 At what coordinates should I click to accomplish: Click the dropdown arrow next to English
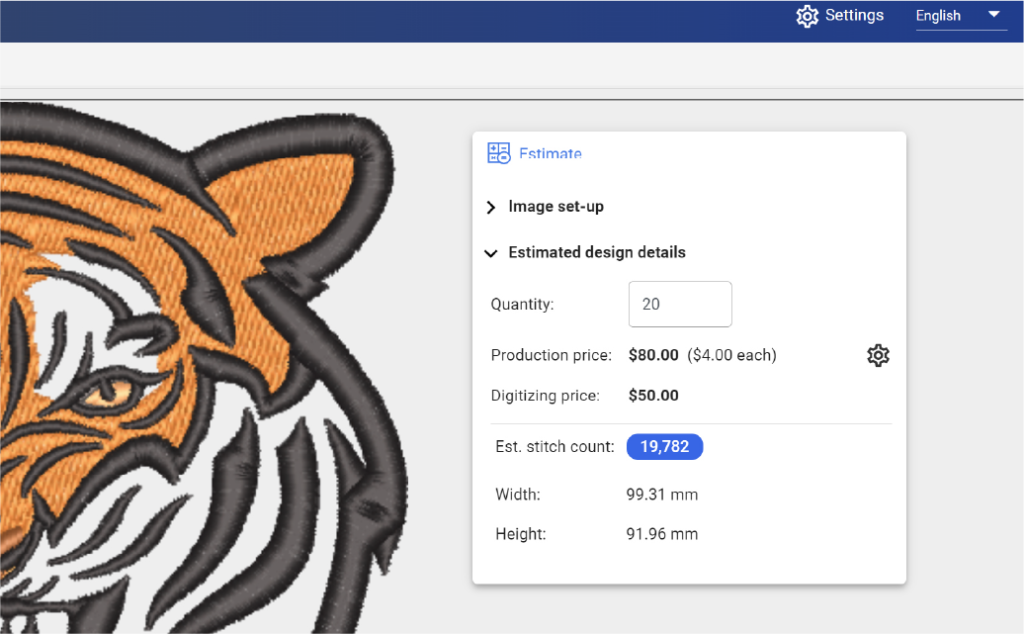994,16
